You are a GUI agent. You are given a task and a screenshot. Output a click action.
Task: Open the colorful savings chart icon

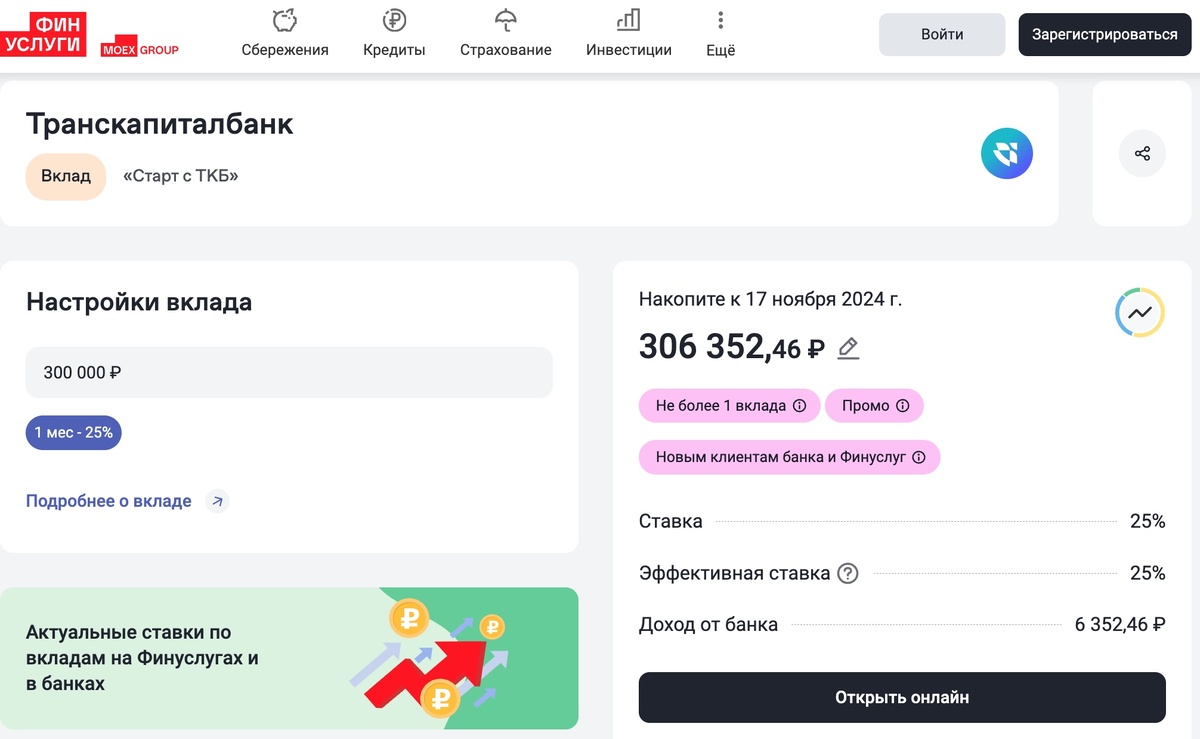coord(1140,312)
